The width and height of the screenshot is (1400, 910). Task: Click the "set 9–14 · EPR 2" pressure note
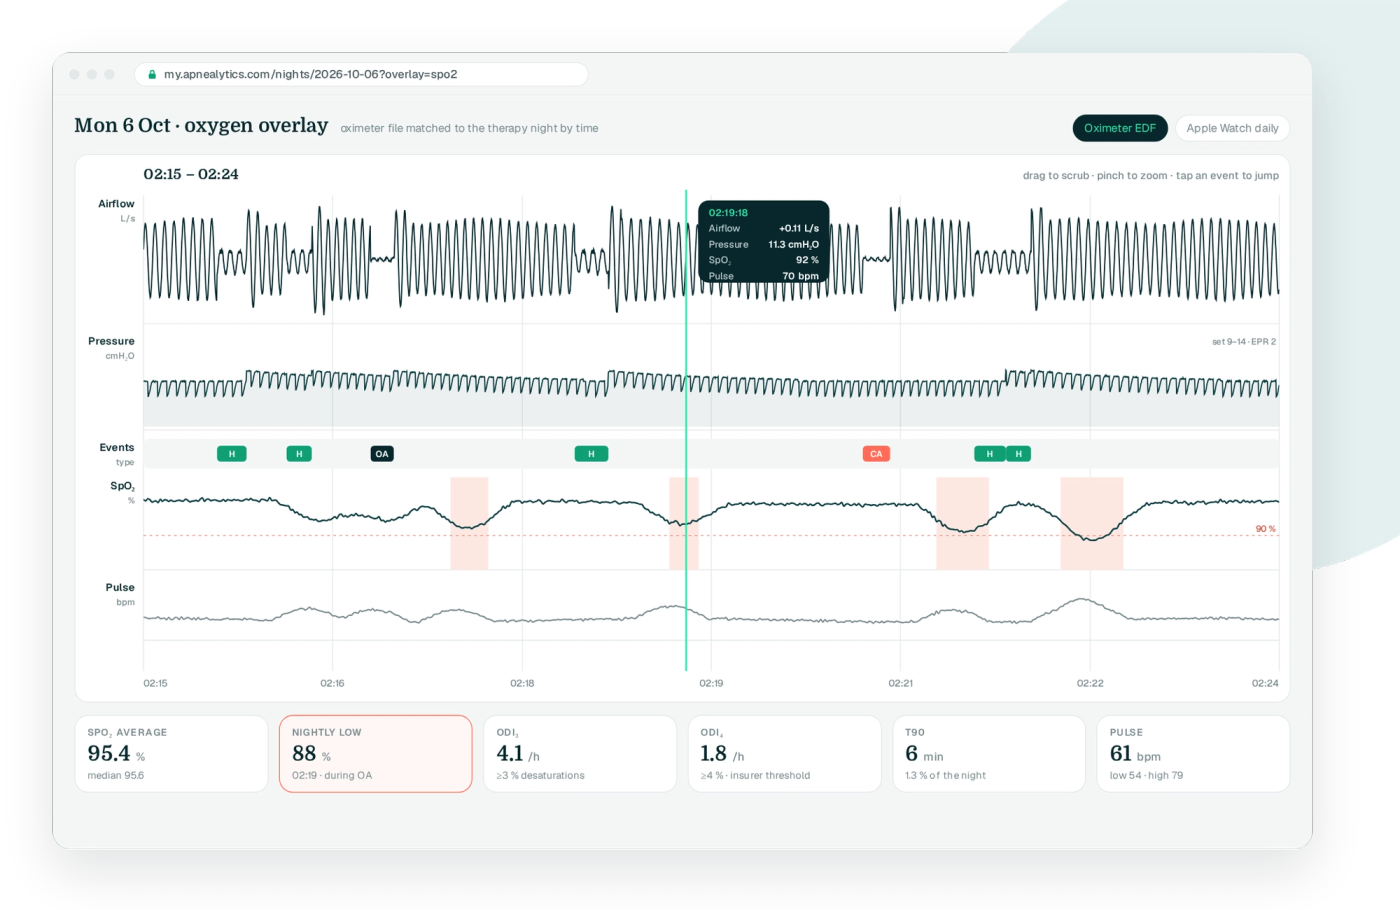[1244, 342]
